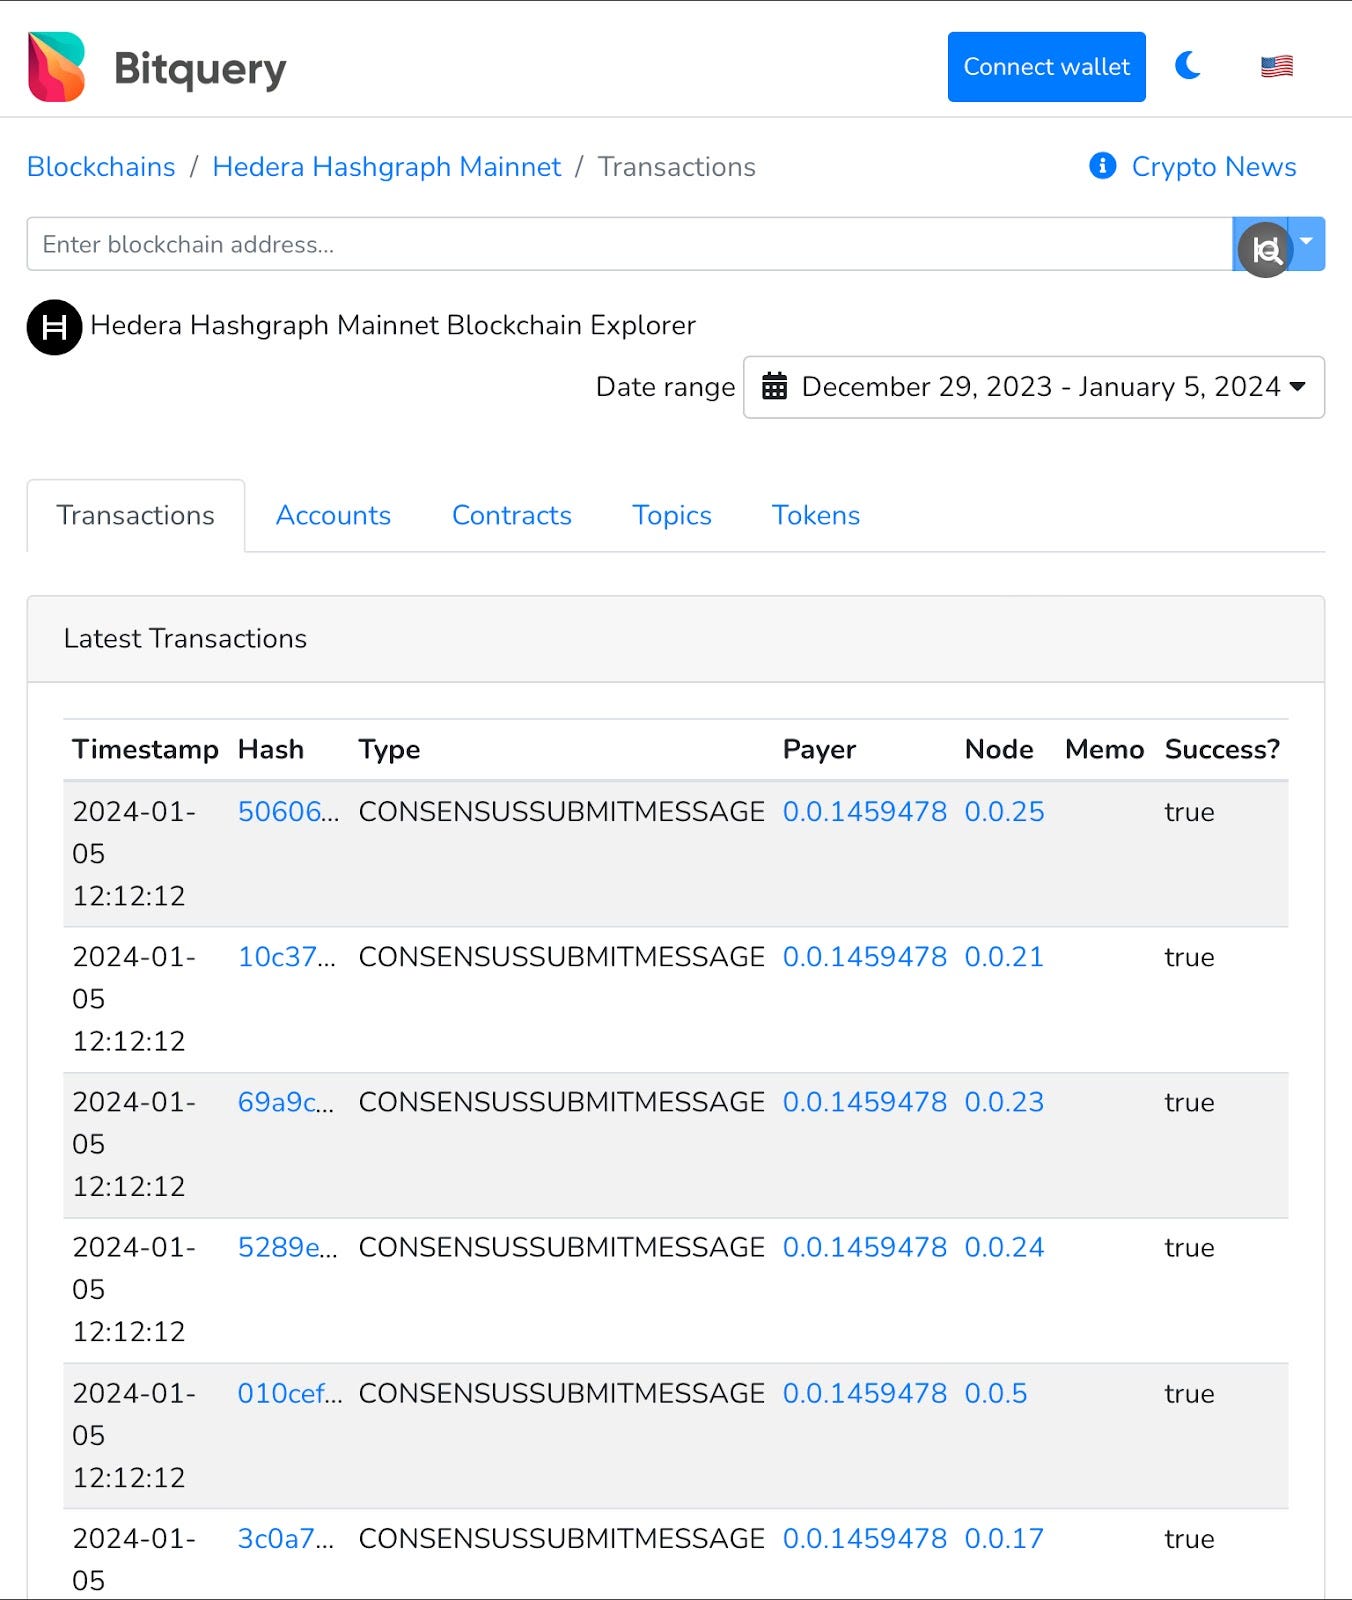
Task: Open transaction hash 5289e...
Action: tap(287, 1247)
